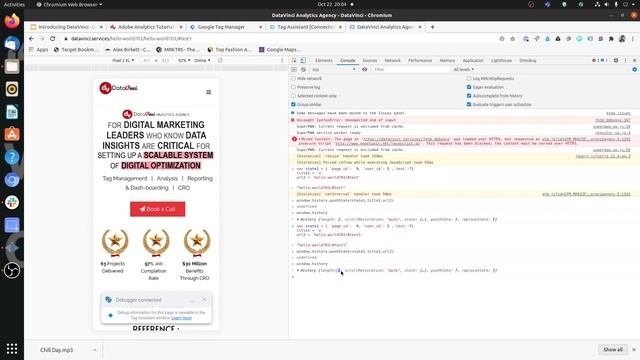
Task: Enable the Hide network checkbox
Action: click(x=293, y=78)
